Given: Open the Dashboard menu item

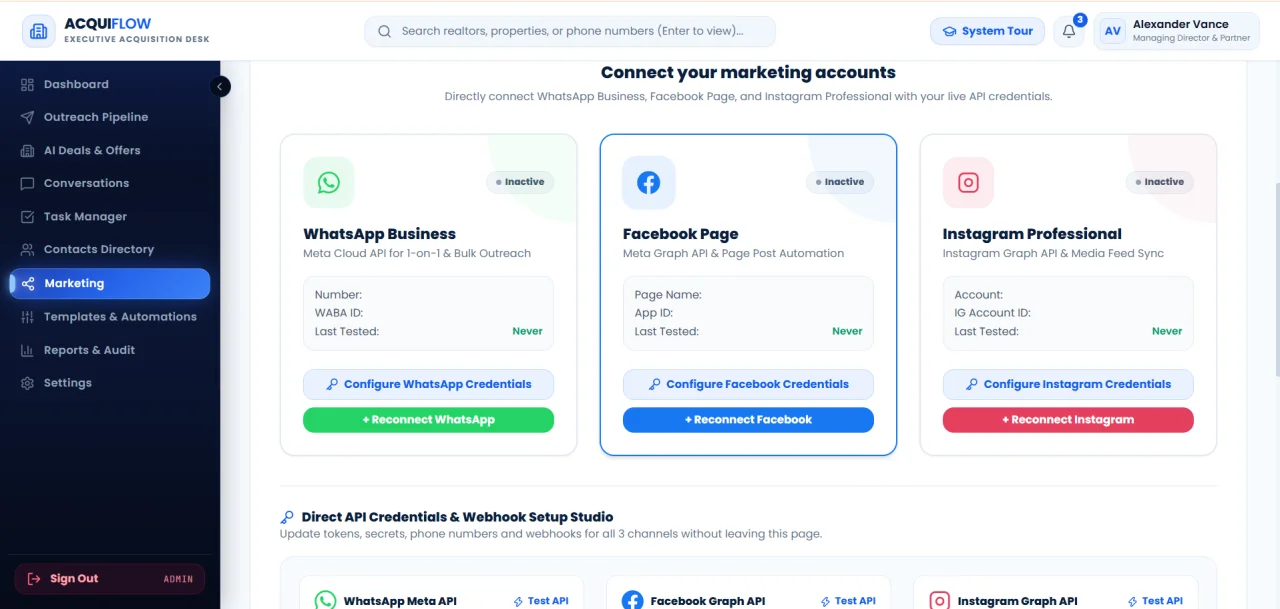Looking at the screenshot, I should pyautogui.click(x=110, y=85).
